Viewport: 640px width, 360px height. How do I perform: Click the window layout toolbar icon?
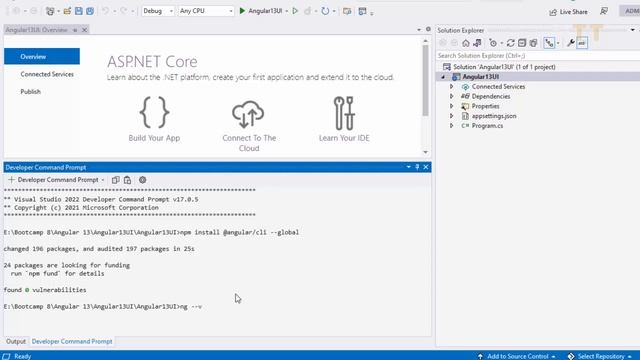tap(362, 11)
